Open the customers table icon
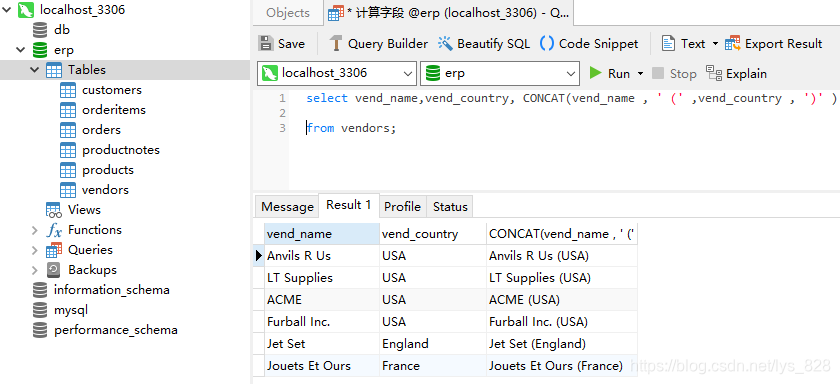840x384 pixels. tap(68, 90)
